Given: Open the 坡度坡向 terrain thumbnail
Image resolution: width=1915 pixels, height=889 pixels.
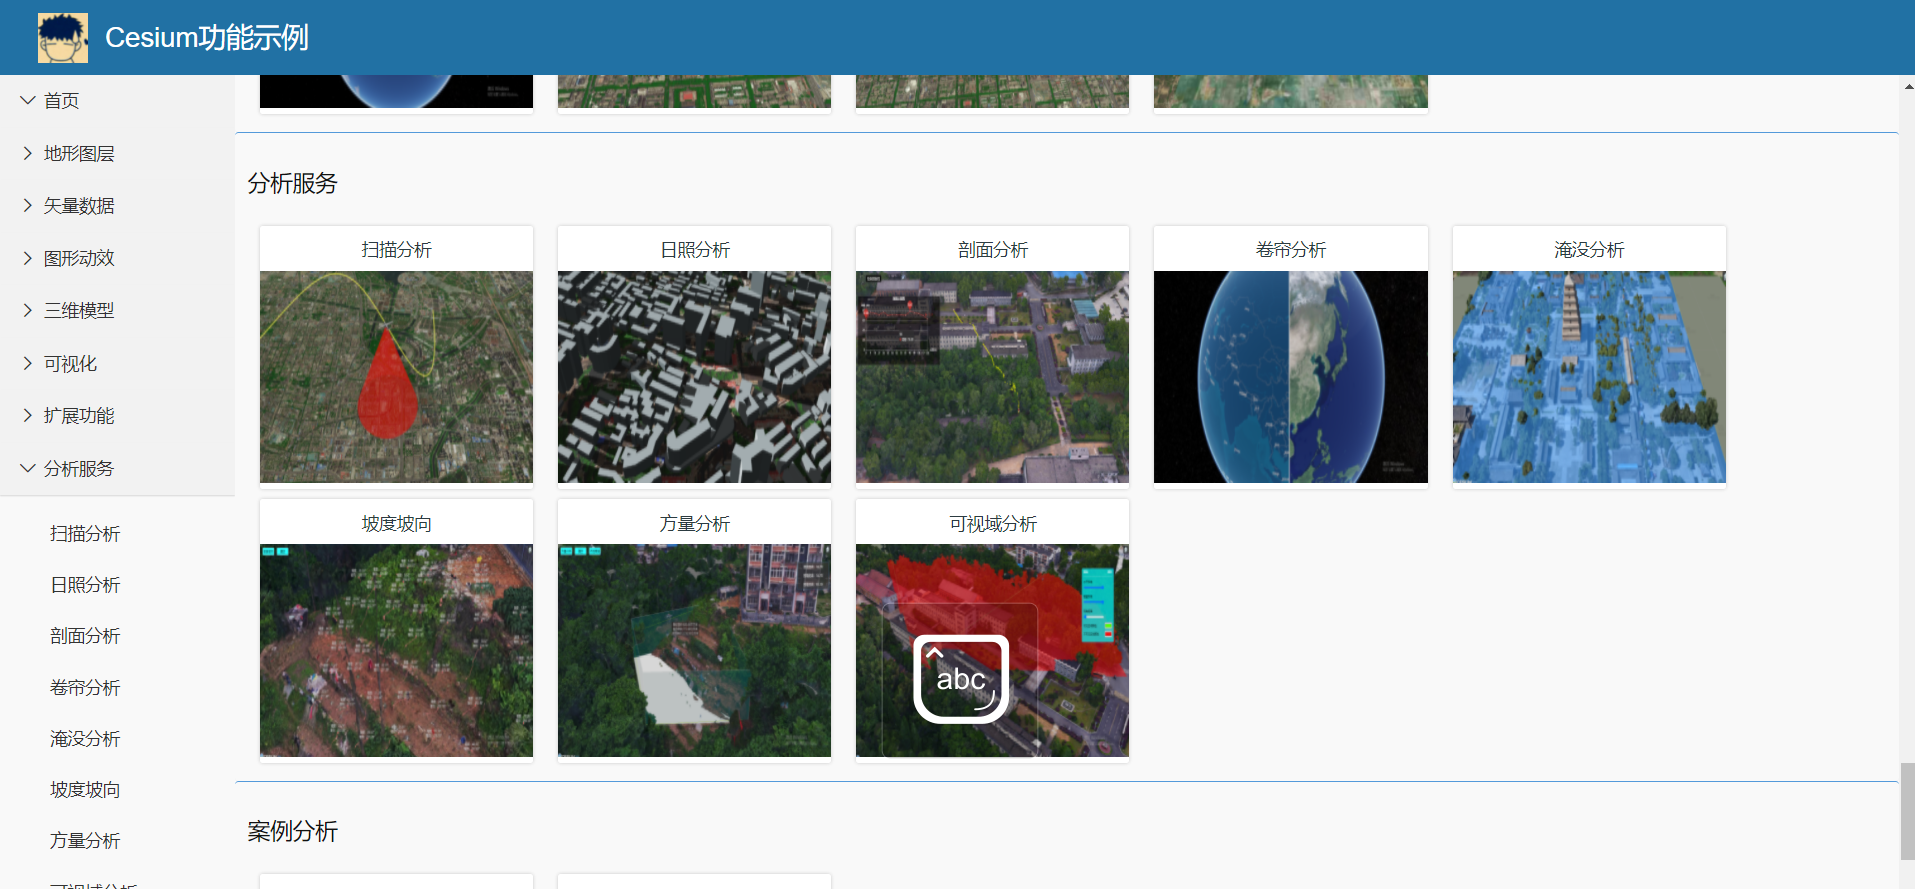Looking at the screenshot, I should [x=396, y=650].
